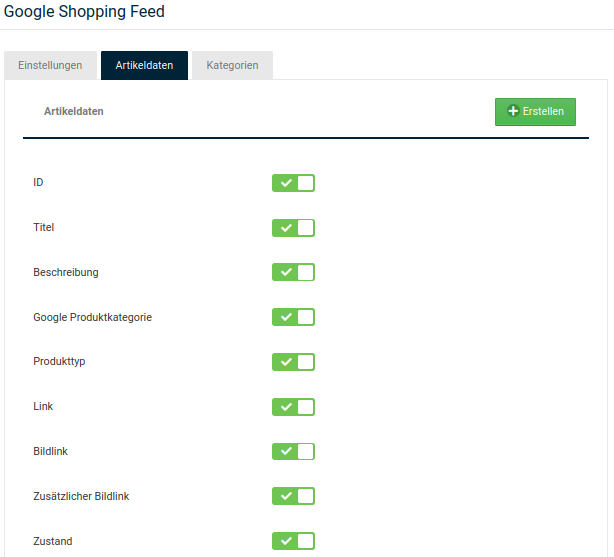614x557 pixels.
Task: Toggle the Bildlink switch
Action: [293, 452]
